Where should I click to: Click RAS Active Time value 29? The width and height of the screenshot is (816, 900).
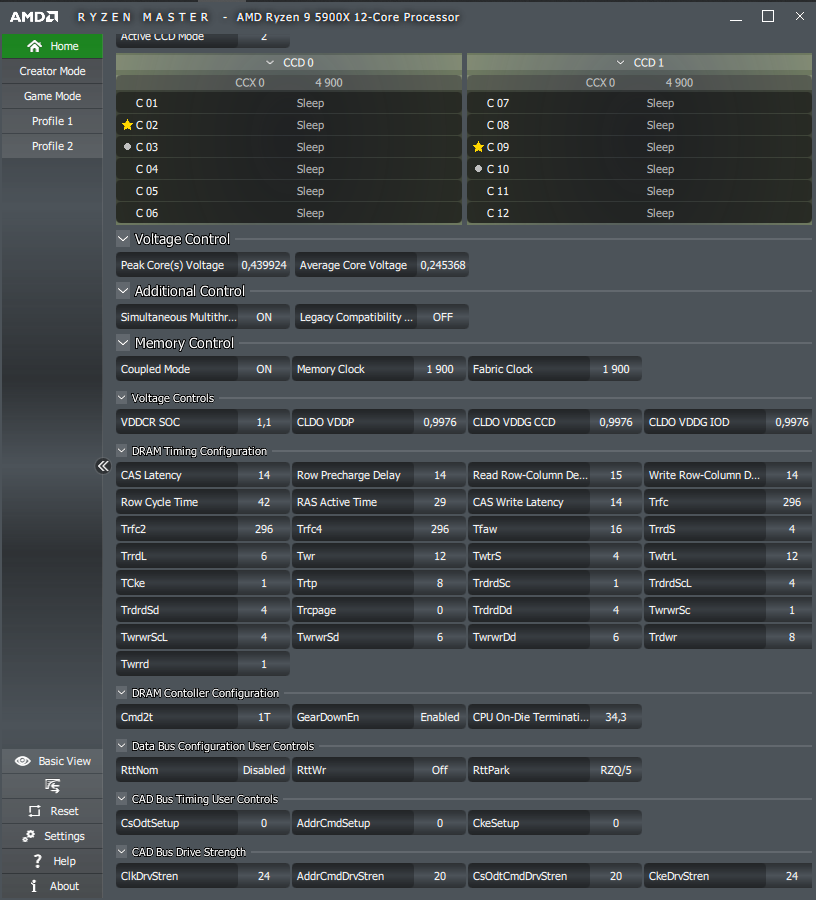tap(440, 502)
